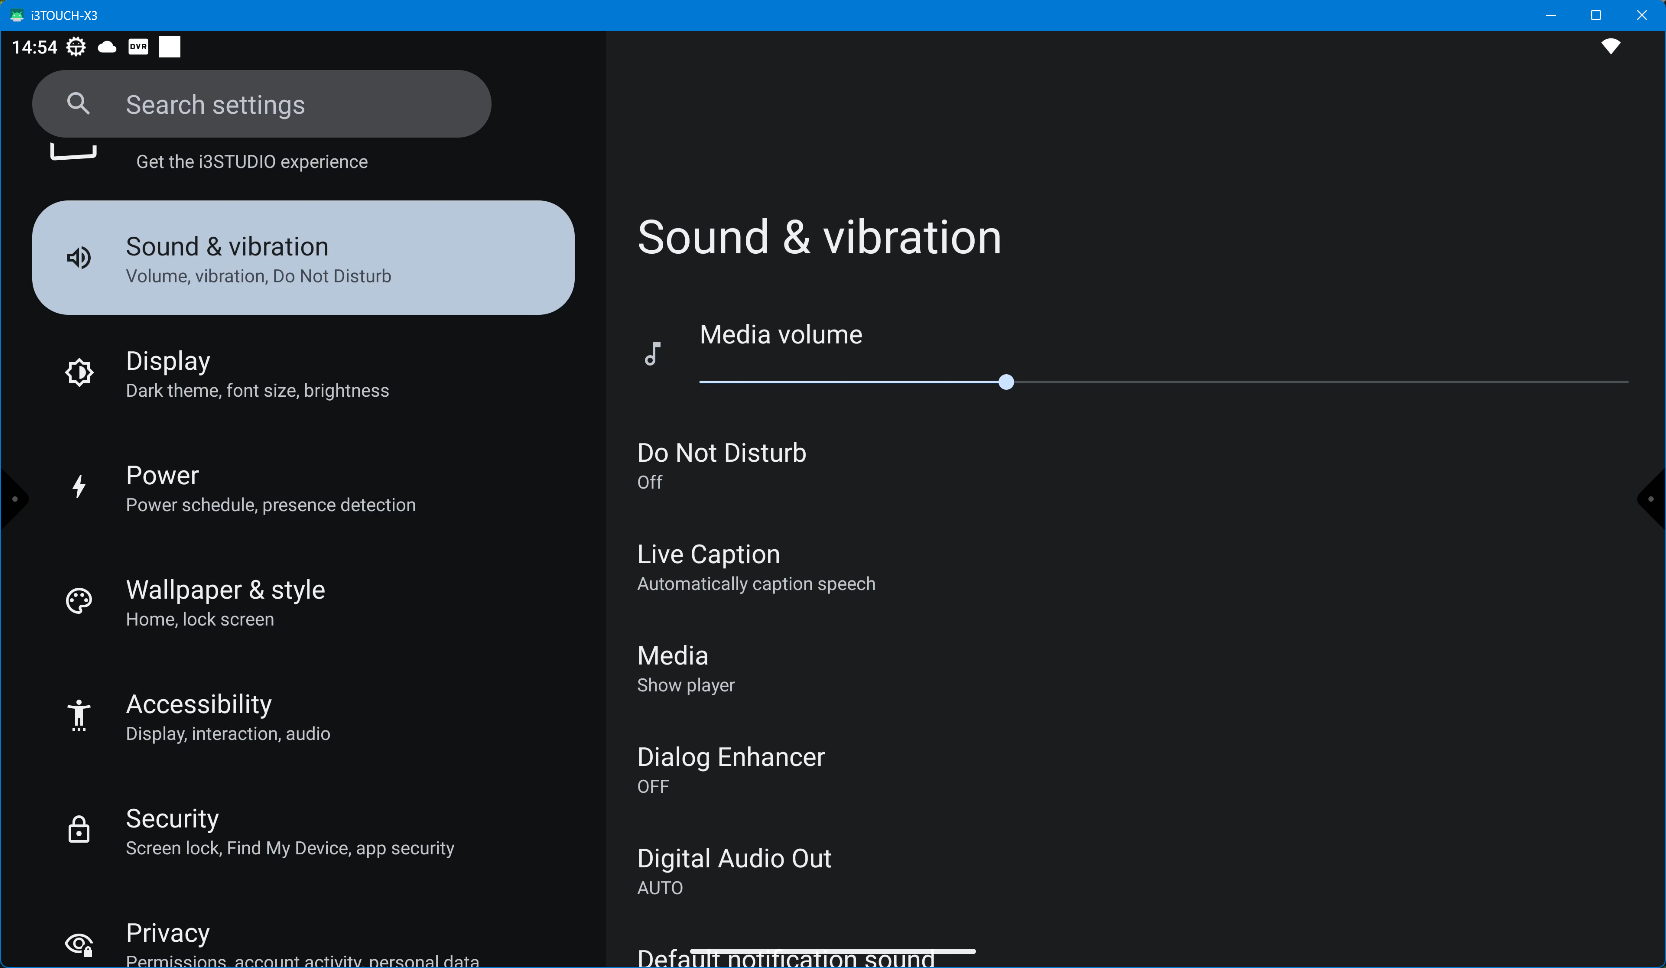
Task: Click the Privacy eye icon
Action: click(x=79, y=944)
